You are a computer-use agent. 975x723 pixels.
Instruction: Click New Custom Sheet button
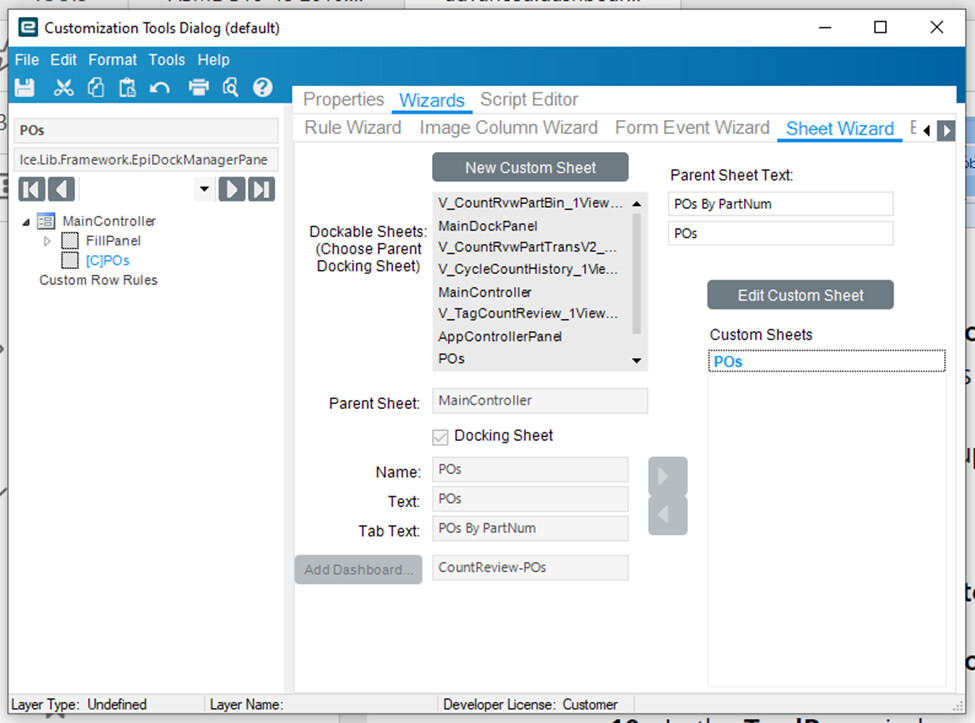point(530,167)
